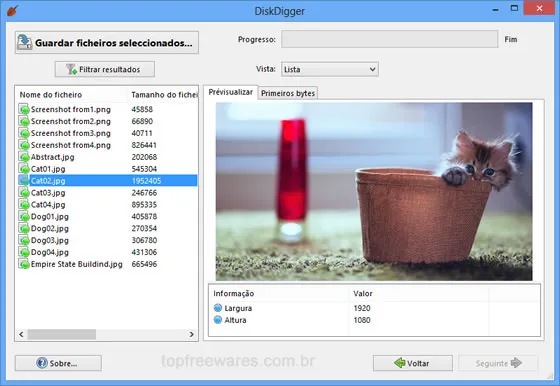This screenshot has width=560, height=386.
Task: Click the Altura row label
Action: click(x=235, y=320)
